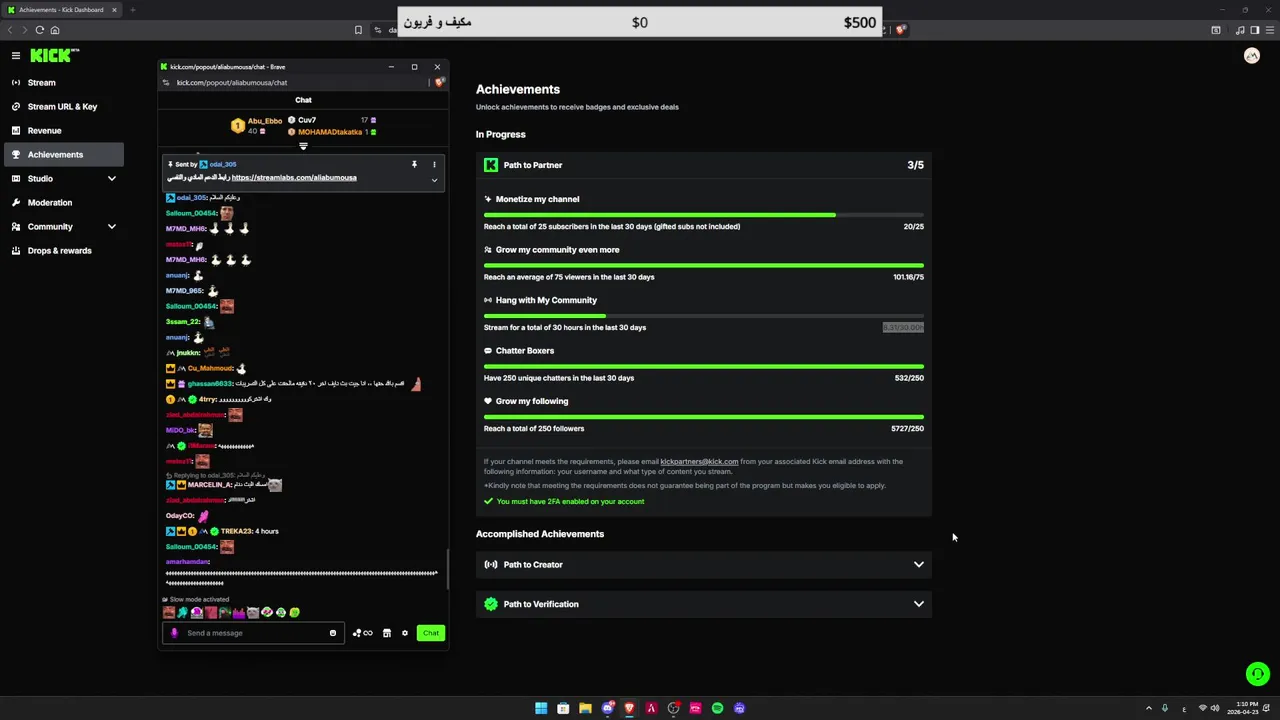
Task: Open a new browser tab
Action: [x=132, y=10]
